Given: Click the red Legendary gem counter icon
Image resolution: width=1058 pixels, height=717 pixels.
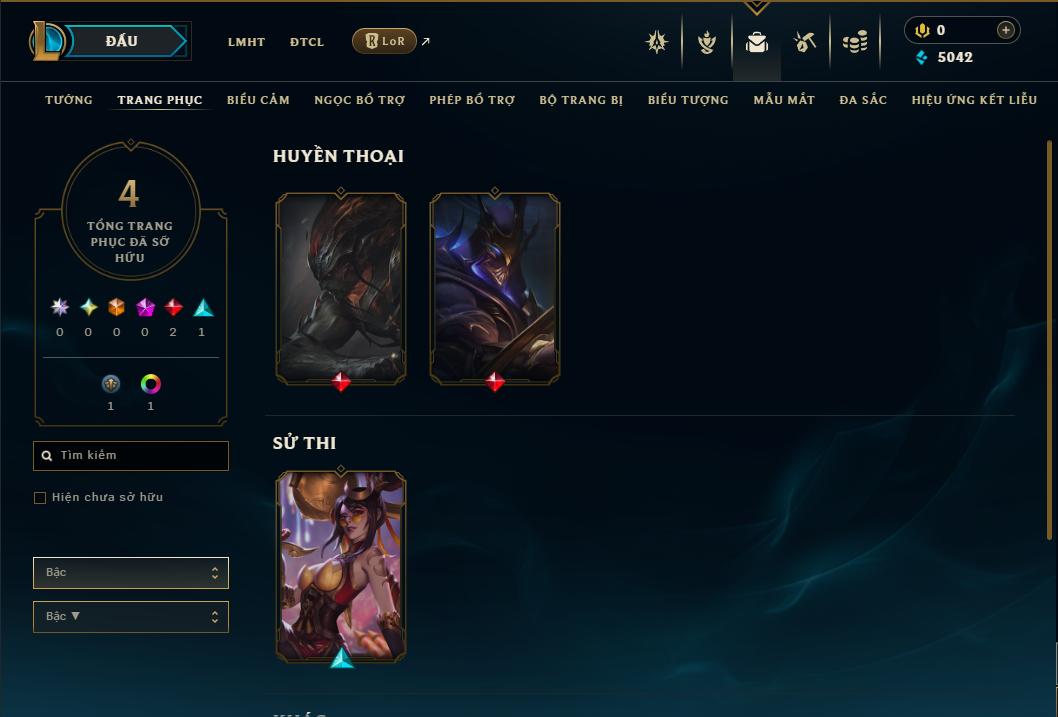Looking at the screenshot, I should [x=173, y=308].
